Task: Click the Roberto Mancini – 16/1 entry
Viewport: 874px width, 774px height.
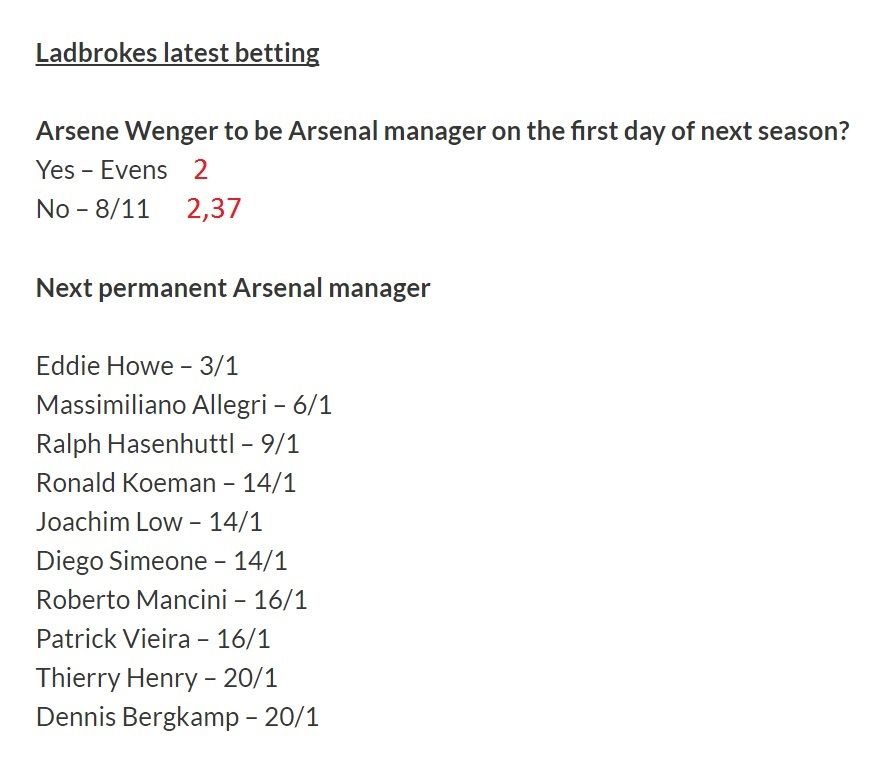Action: (172, 600)
